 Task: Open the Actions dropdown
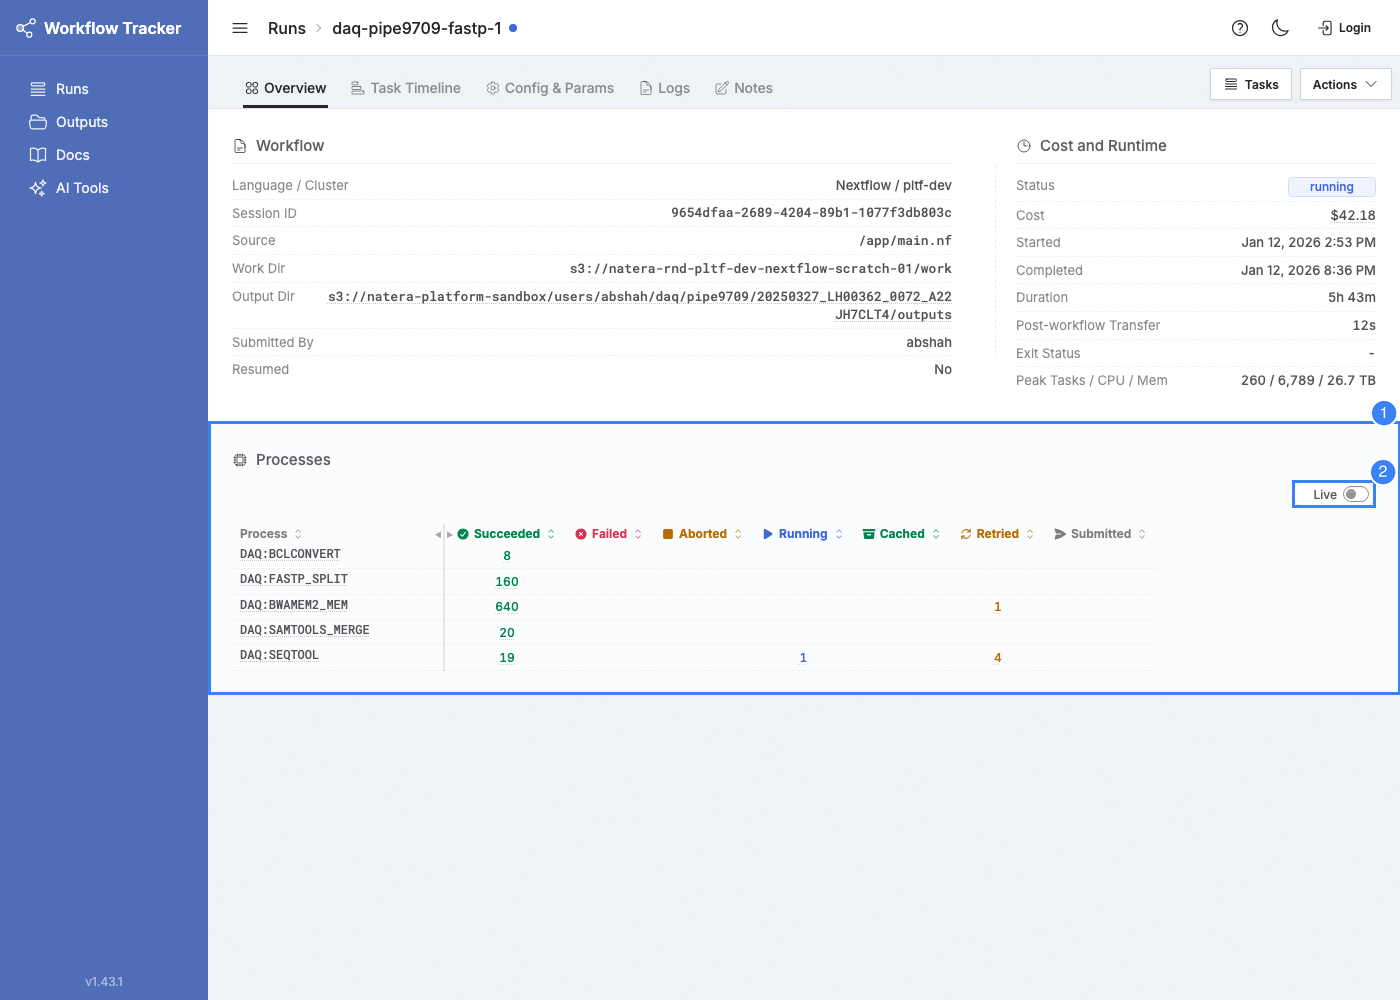(1345, 85)
